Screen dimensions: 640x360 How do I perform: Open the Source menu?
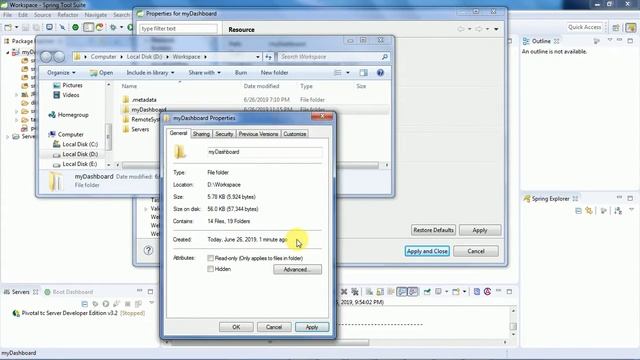pos(42,15)
